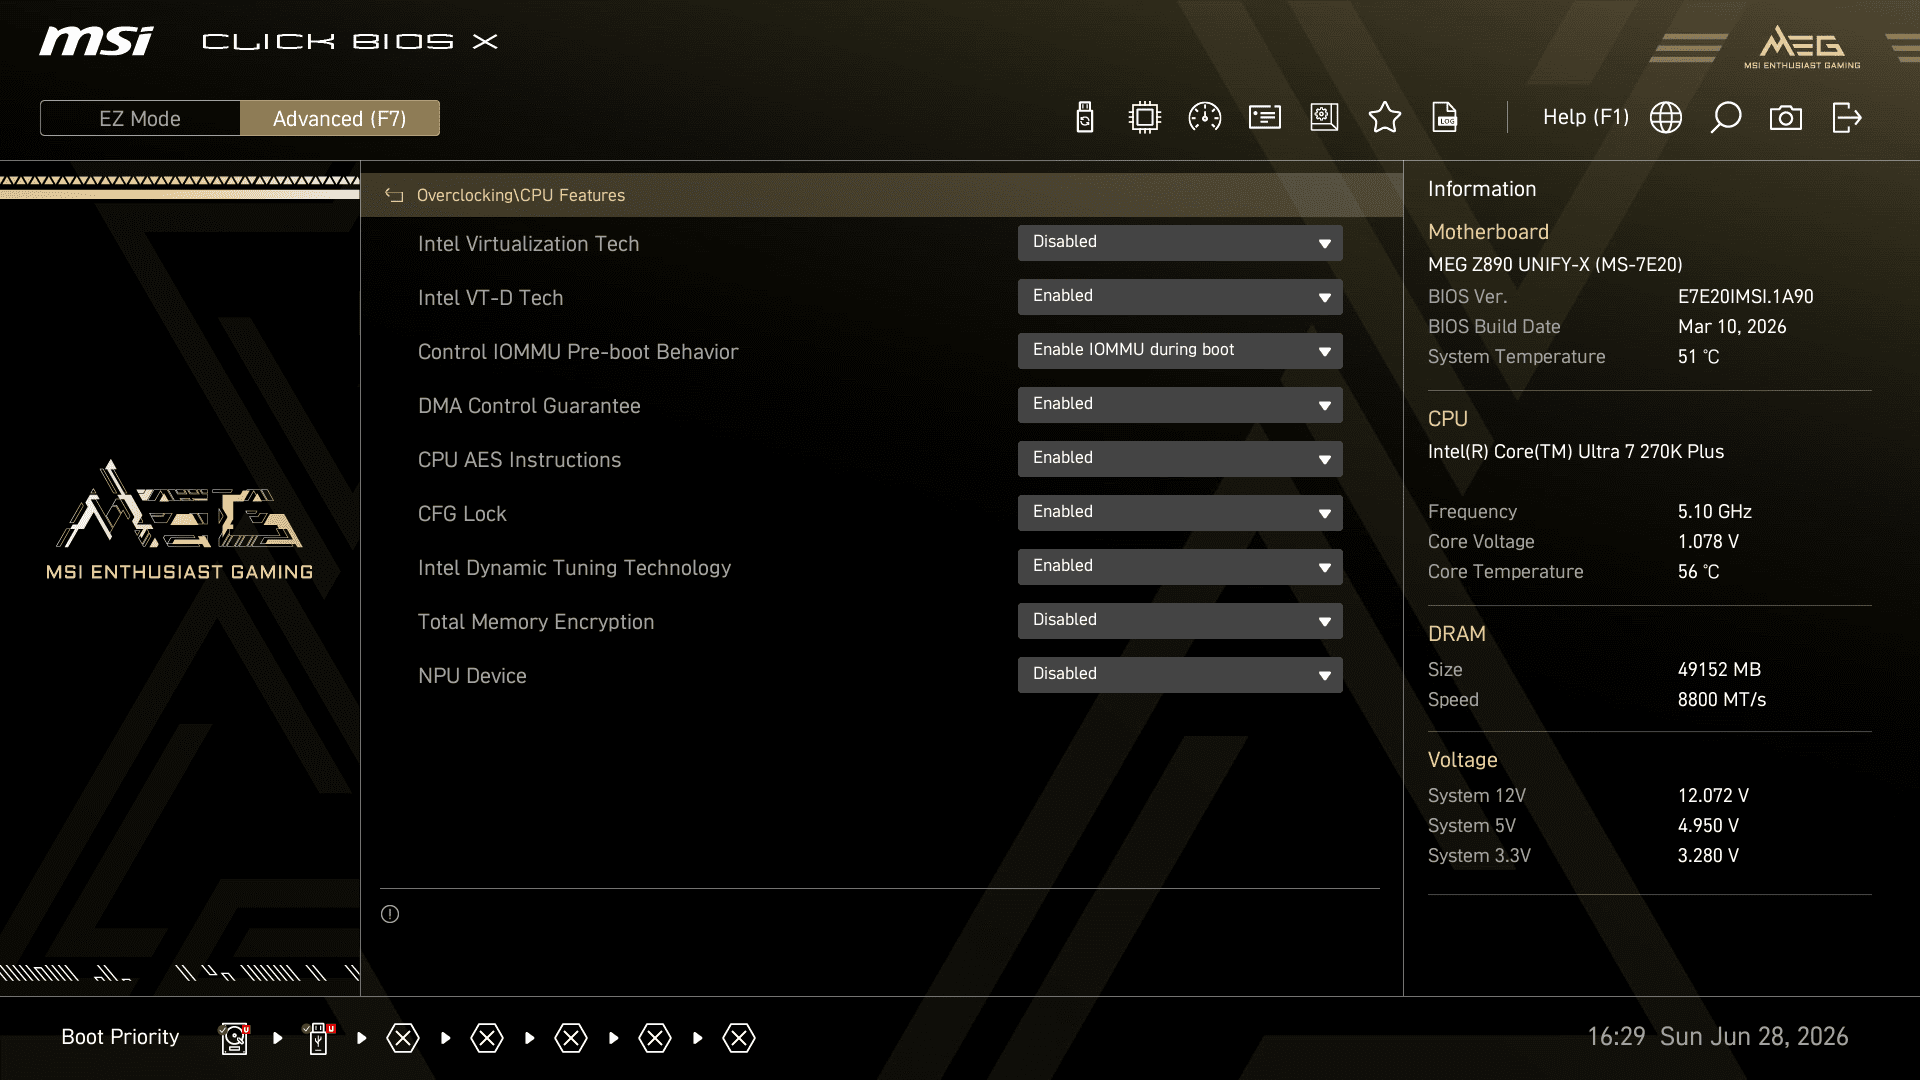Viewport: 1920px width, 1080px height.
Task: Open search with the magnifier icon
Action: click(x=1726, y=118)
